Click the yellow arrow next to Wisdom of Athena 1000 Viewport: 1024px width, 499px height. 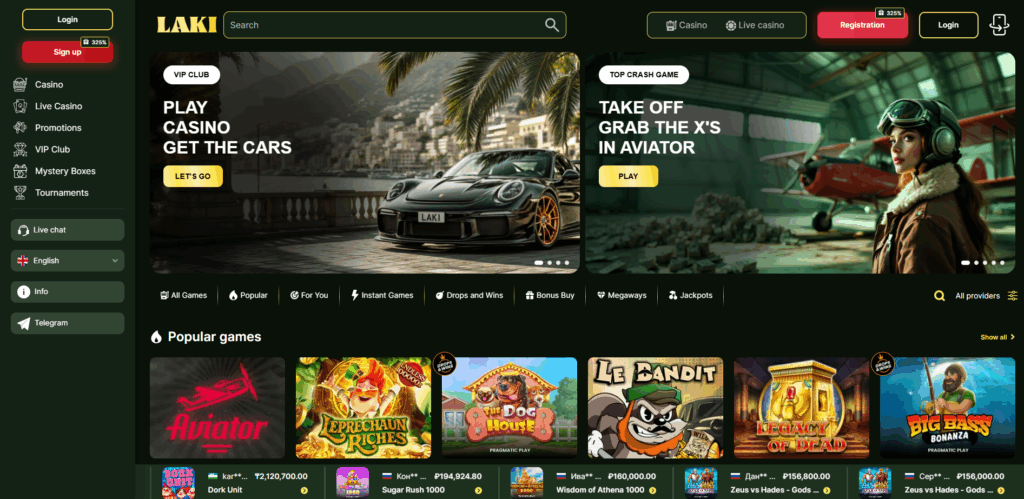pos(652,491)
